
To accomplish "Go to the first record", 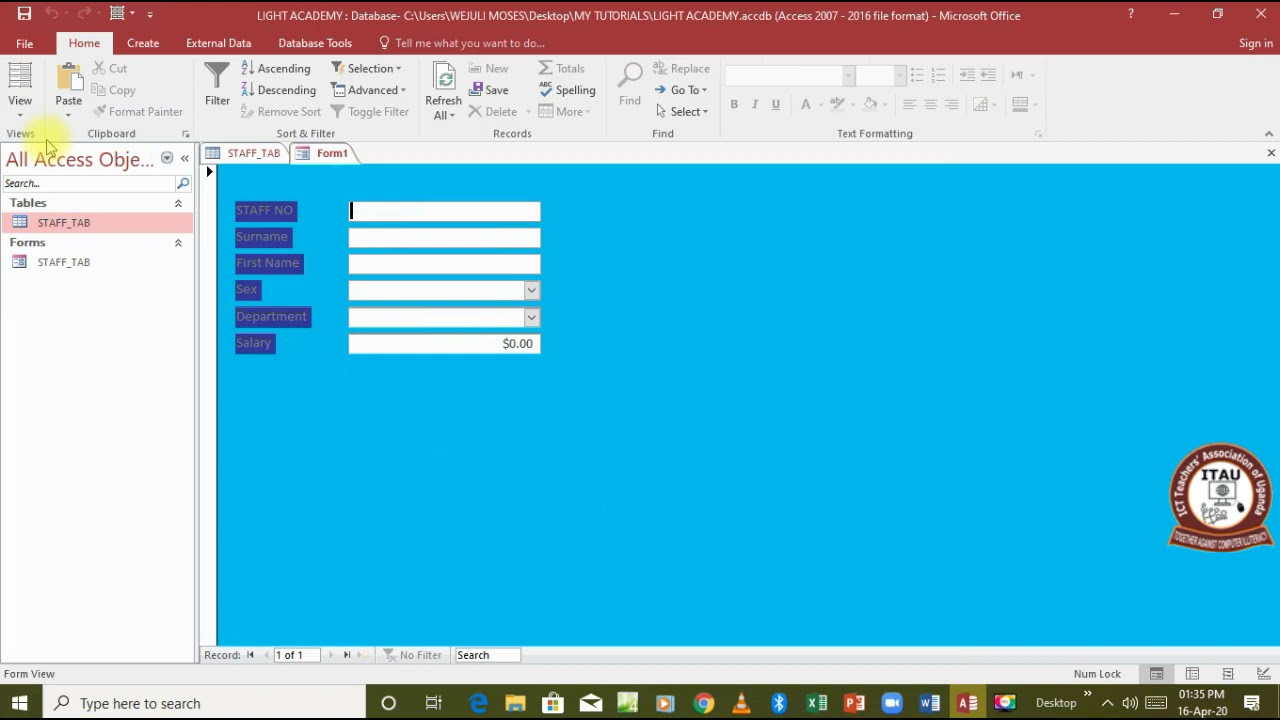I will (x=250, y=655).
